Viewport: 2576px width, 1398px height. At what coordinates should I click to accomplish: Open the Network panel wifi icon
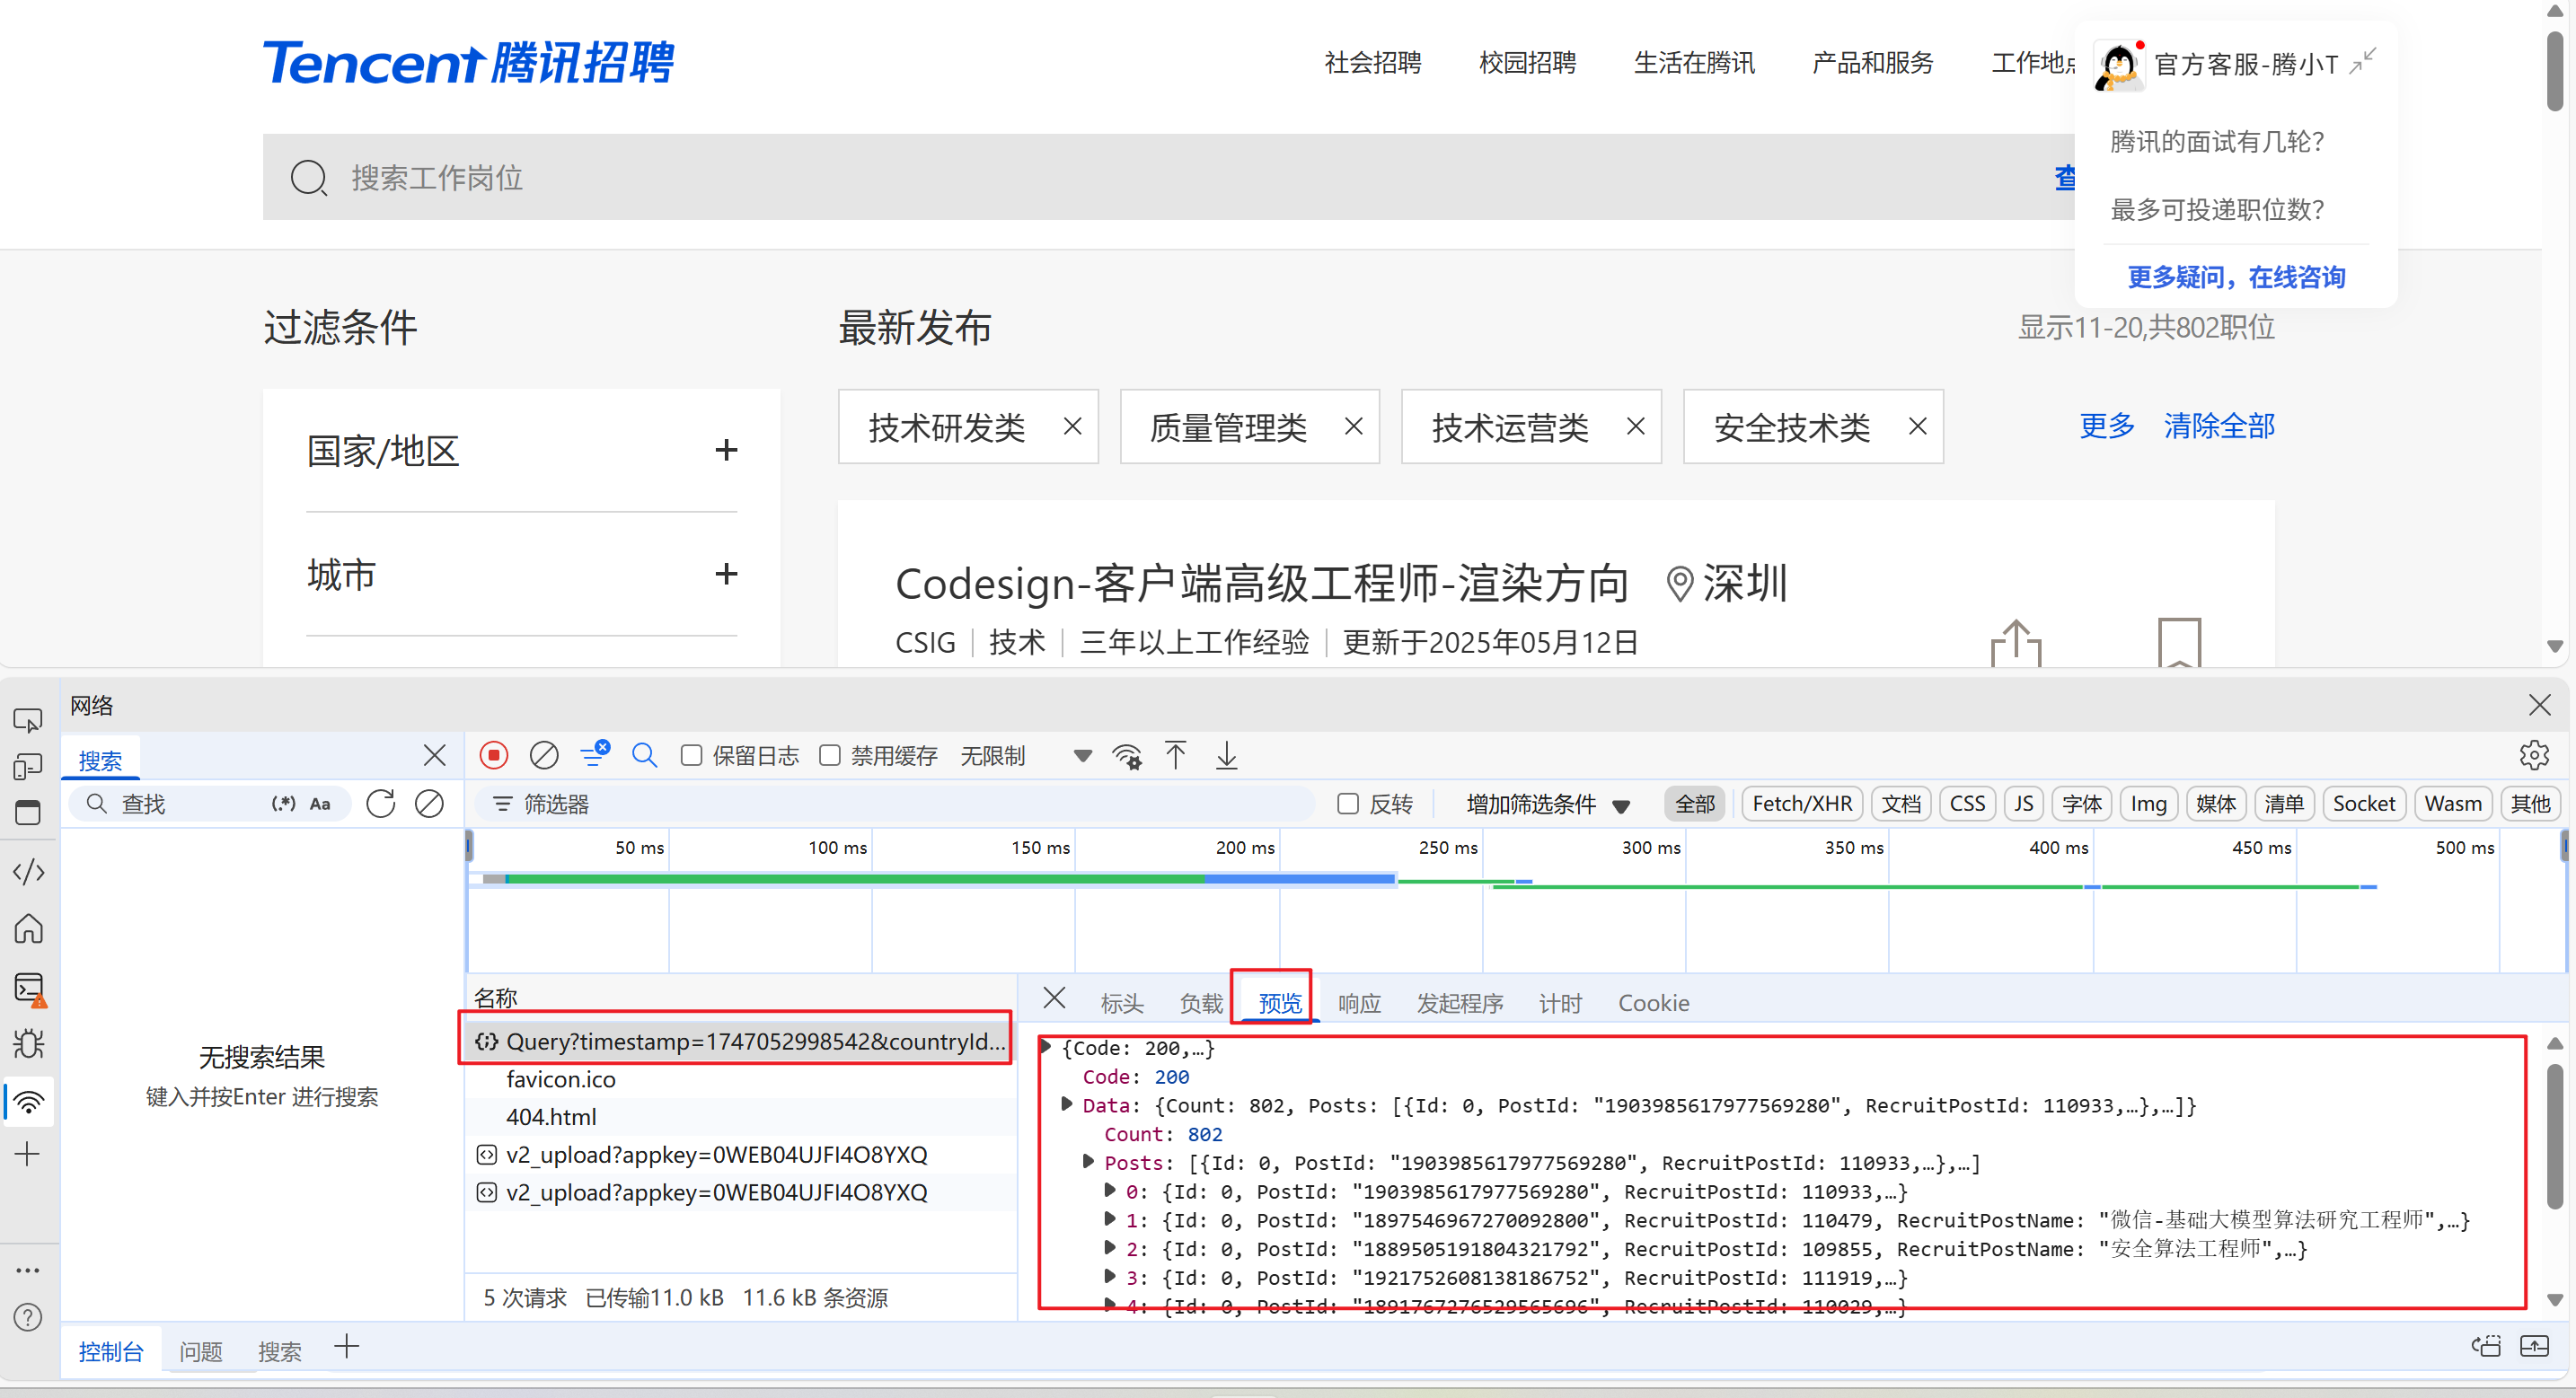click(x=29, y=1102)
